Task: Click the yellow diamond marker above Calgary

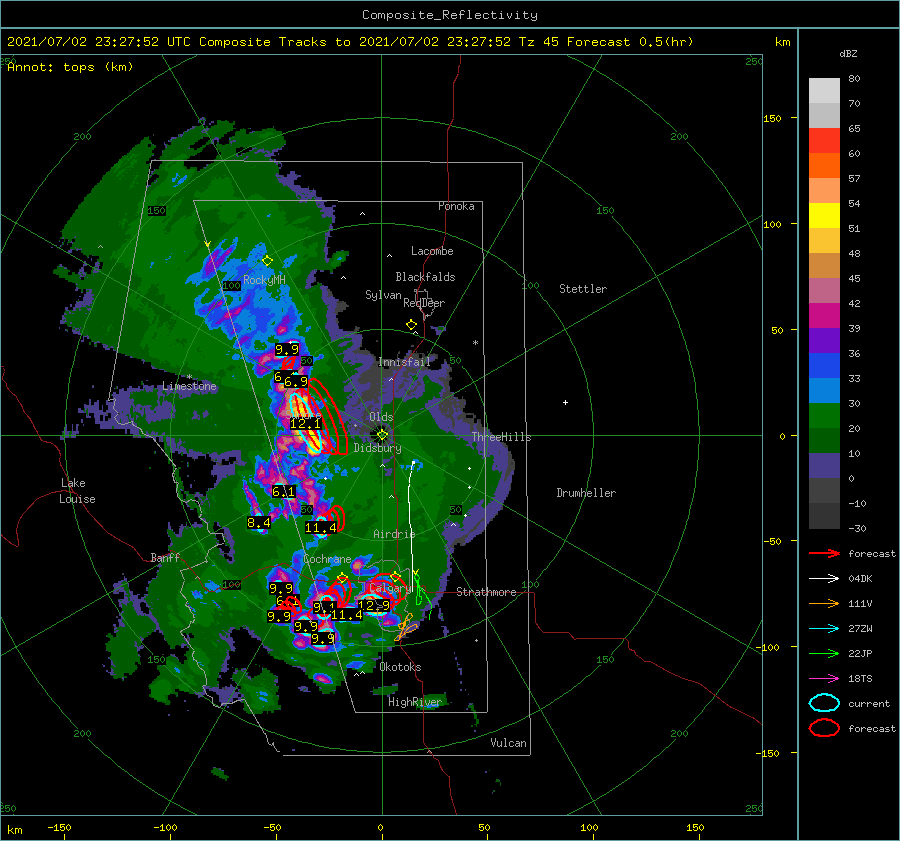Action: pyautogui.click(x=395, y=577)
